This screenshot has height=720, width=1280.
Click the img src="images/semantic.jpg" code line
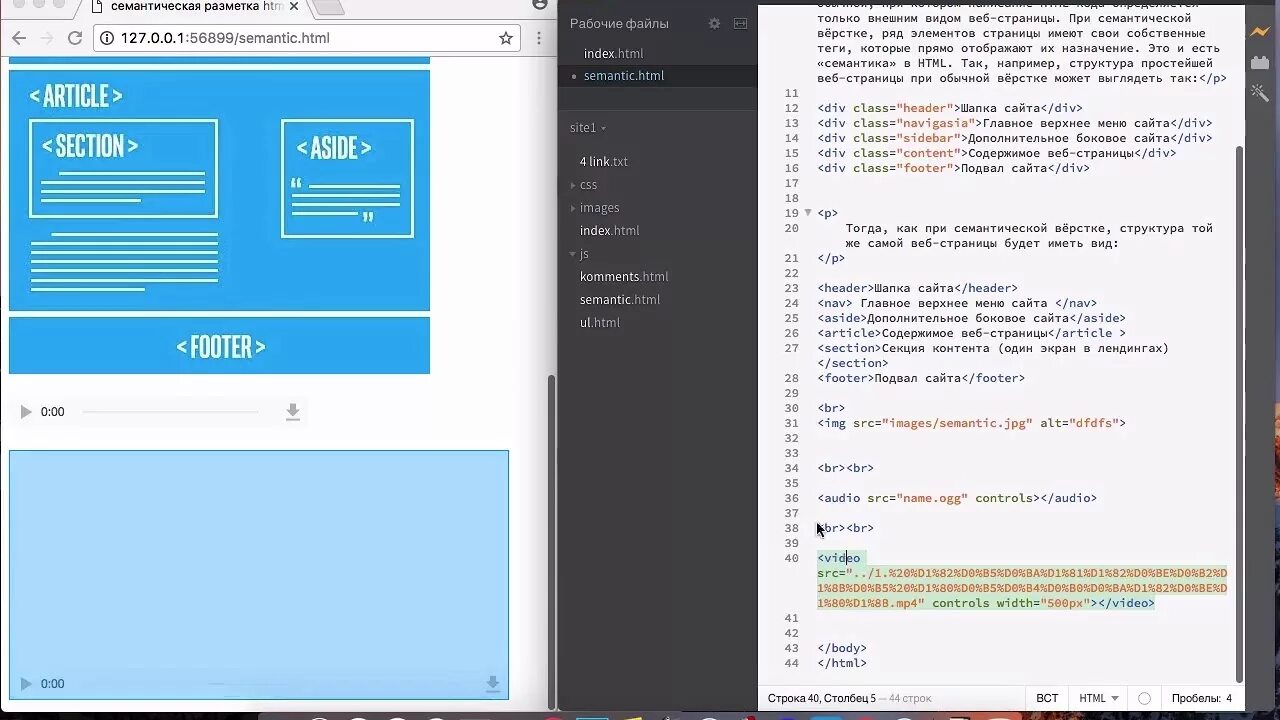click(x=971, y=423)
